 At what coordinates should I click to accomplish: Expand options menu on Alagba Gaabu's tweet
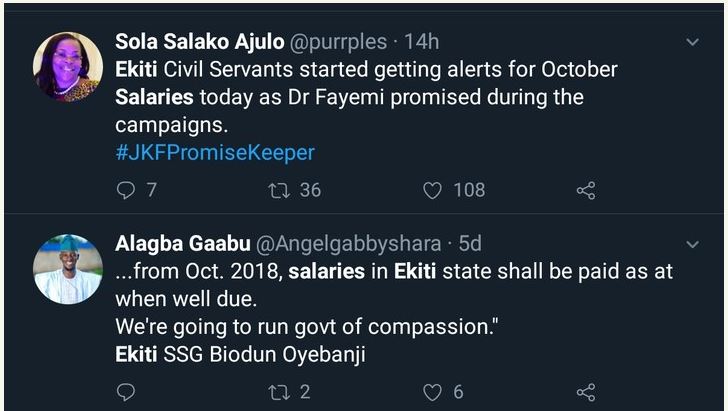tap(692, 245)
